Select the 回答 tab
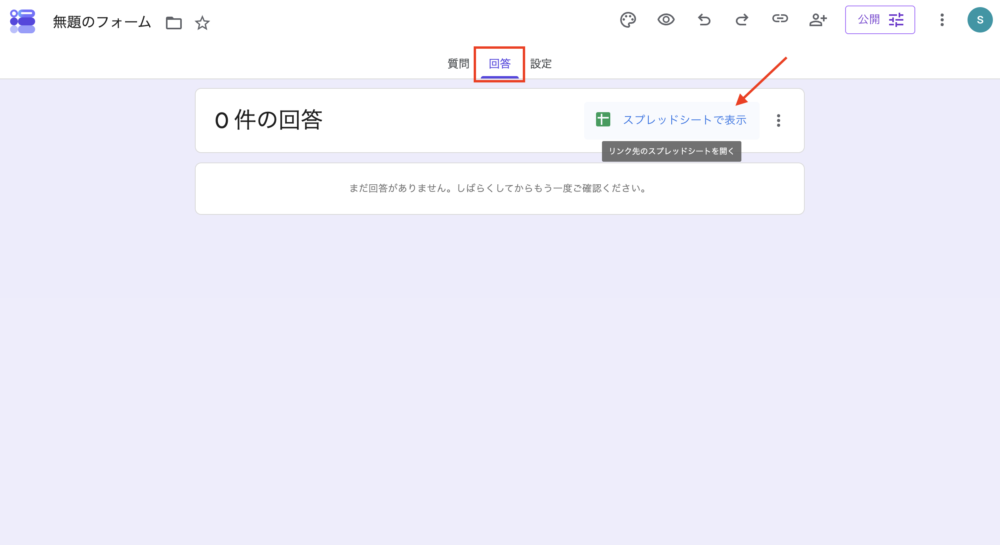The image size is (1000, 545). pos(499,64)
